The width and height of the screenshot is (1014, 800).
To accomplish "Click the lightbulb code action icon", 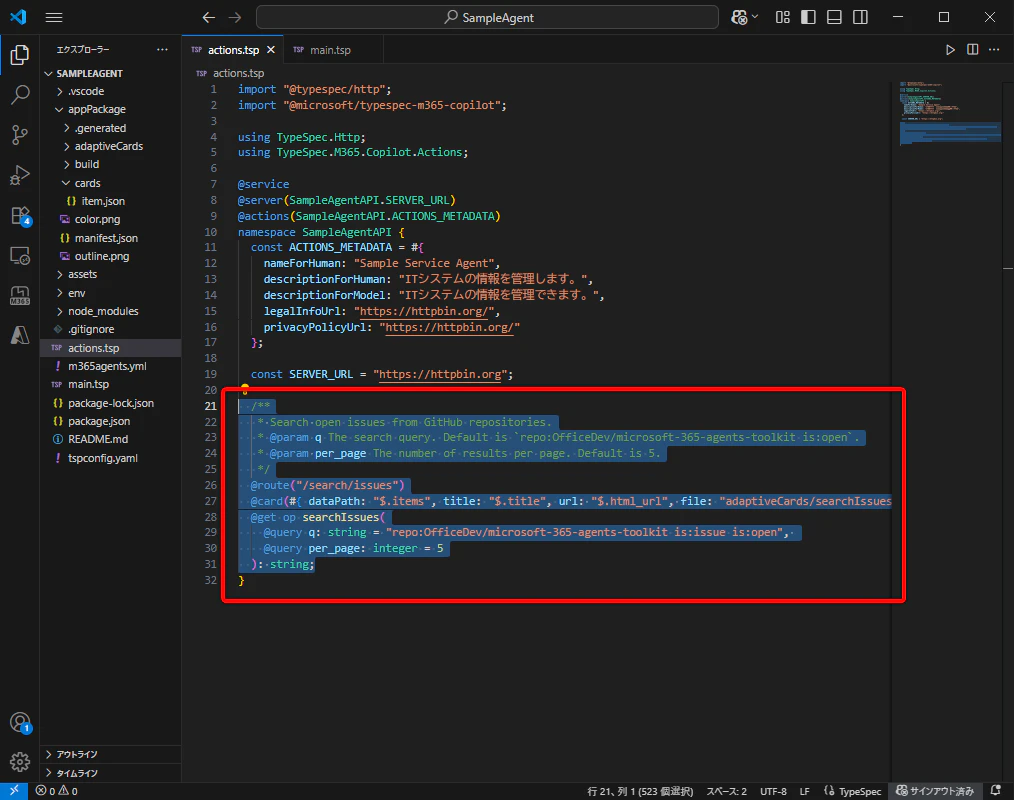I will click(x=245, y=389).
